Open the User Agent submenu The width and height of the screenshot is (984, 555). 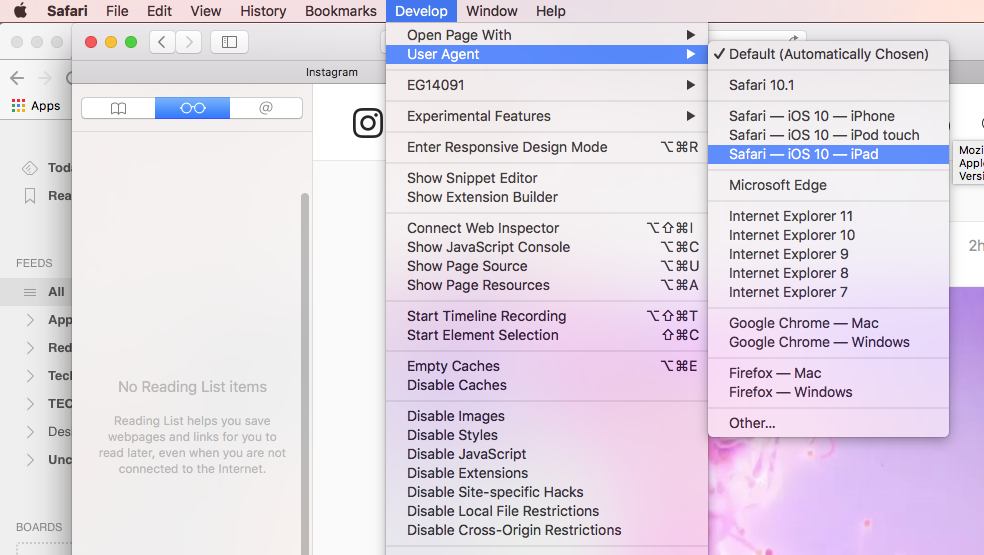pos(547,54)
